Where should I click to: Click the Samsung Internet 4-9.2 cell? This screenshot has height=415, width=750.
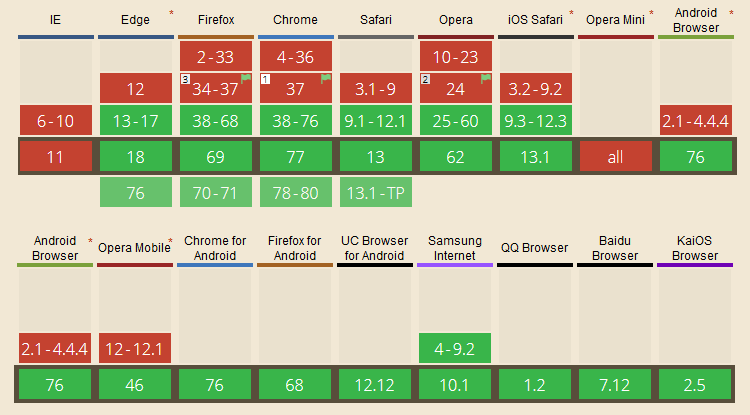(x=456, y=349)
